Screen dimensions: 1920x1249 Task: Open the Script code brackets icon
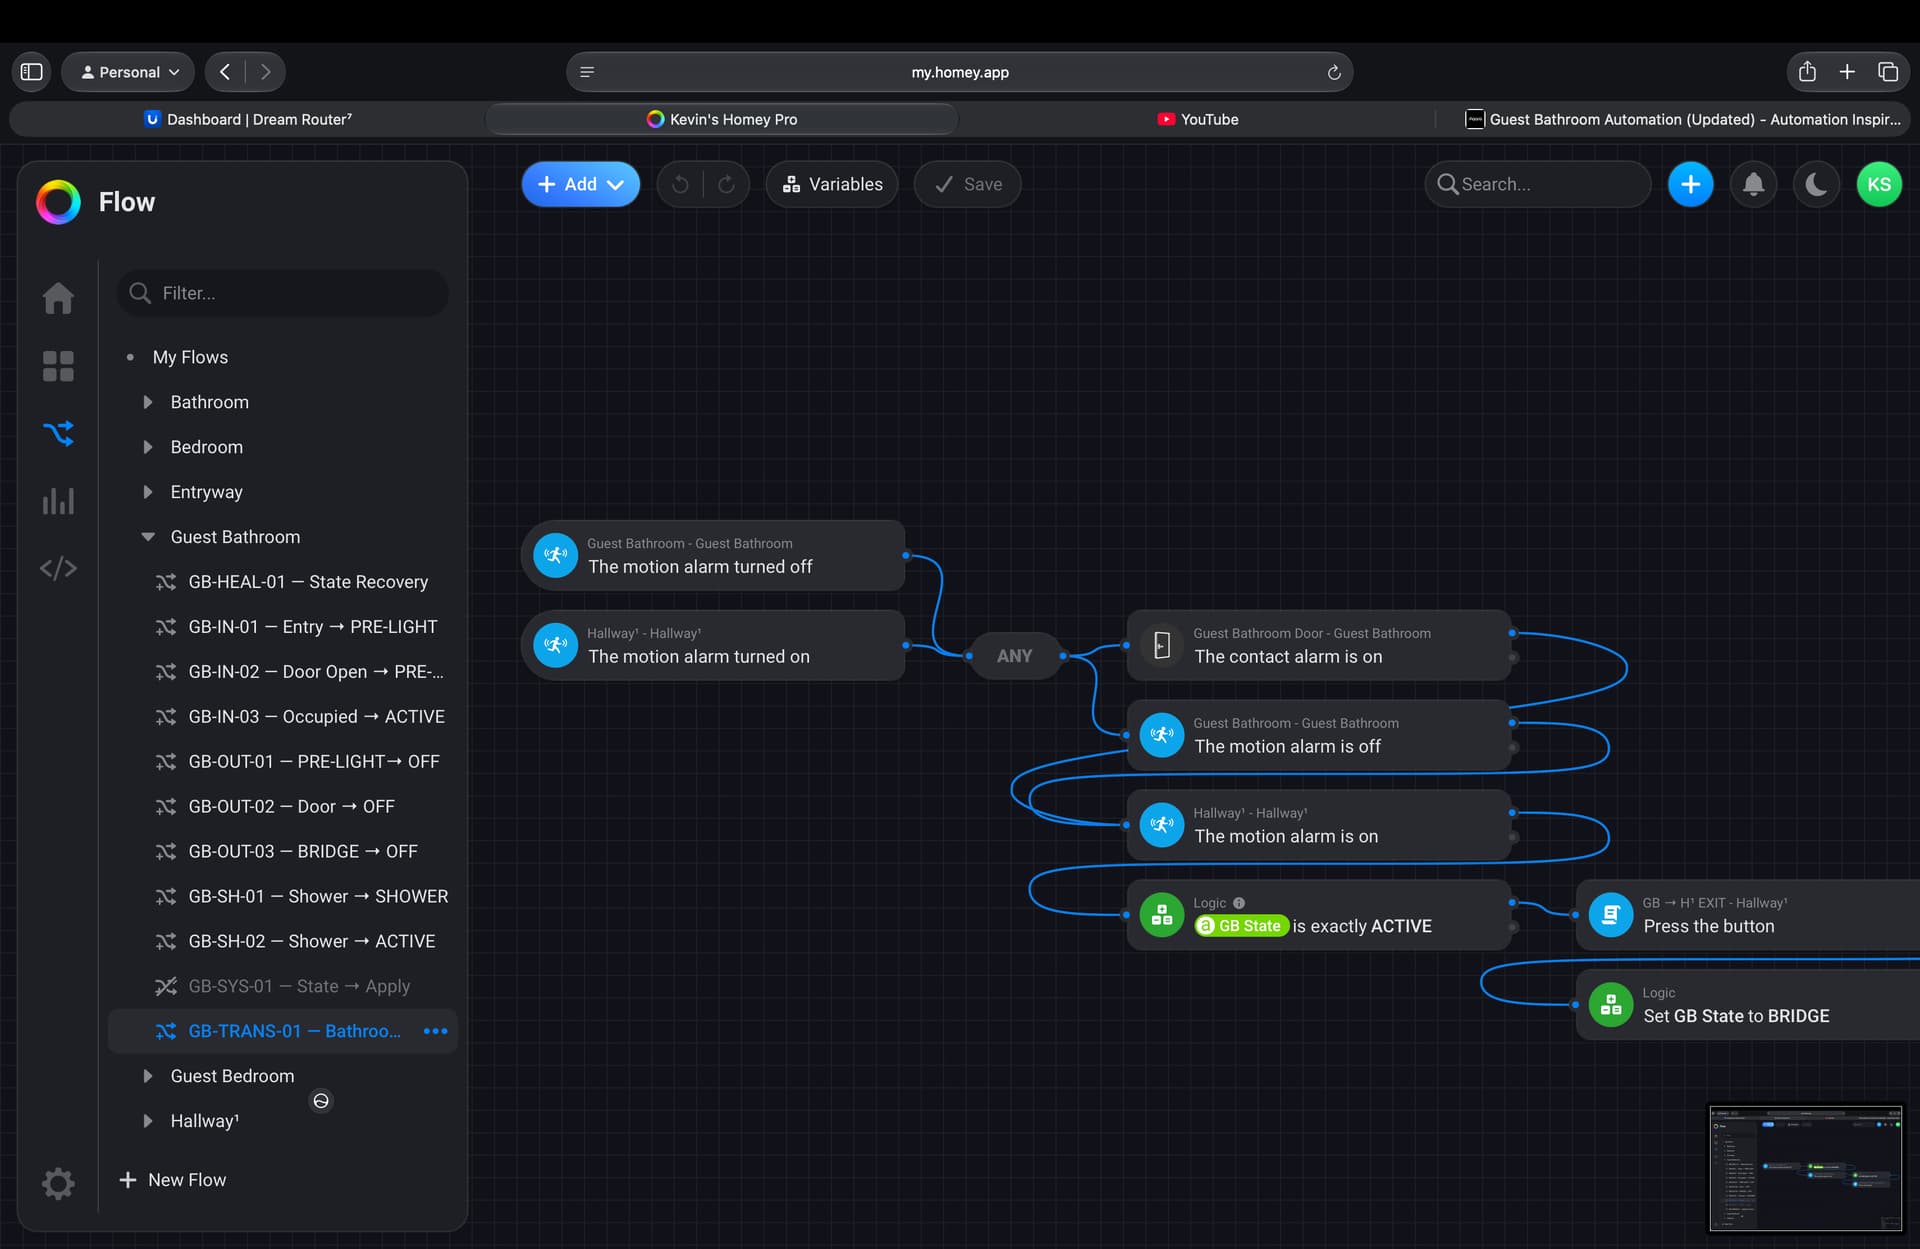[58, 568]
